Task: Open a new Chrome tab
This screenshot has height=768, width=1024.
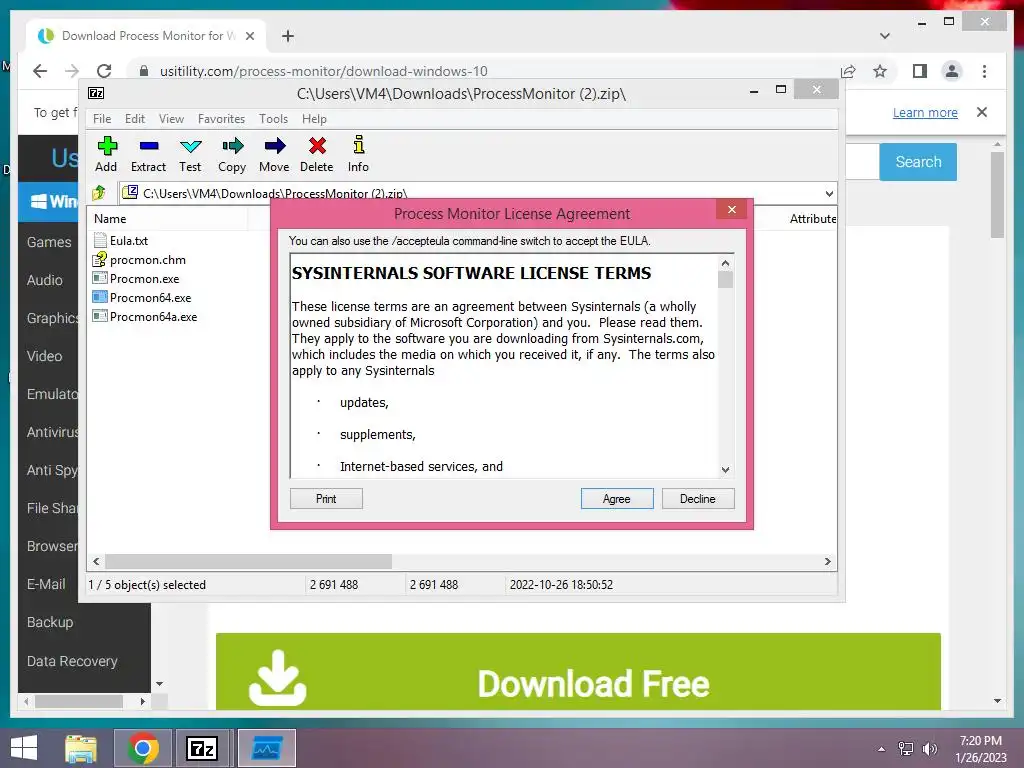Action: click(288, 36)
